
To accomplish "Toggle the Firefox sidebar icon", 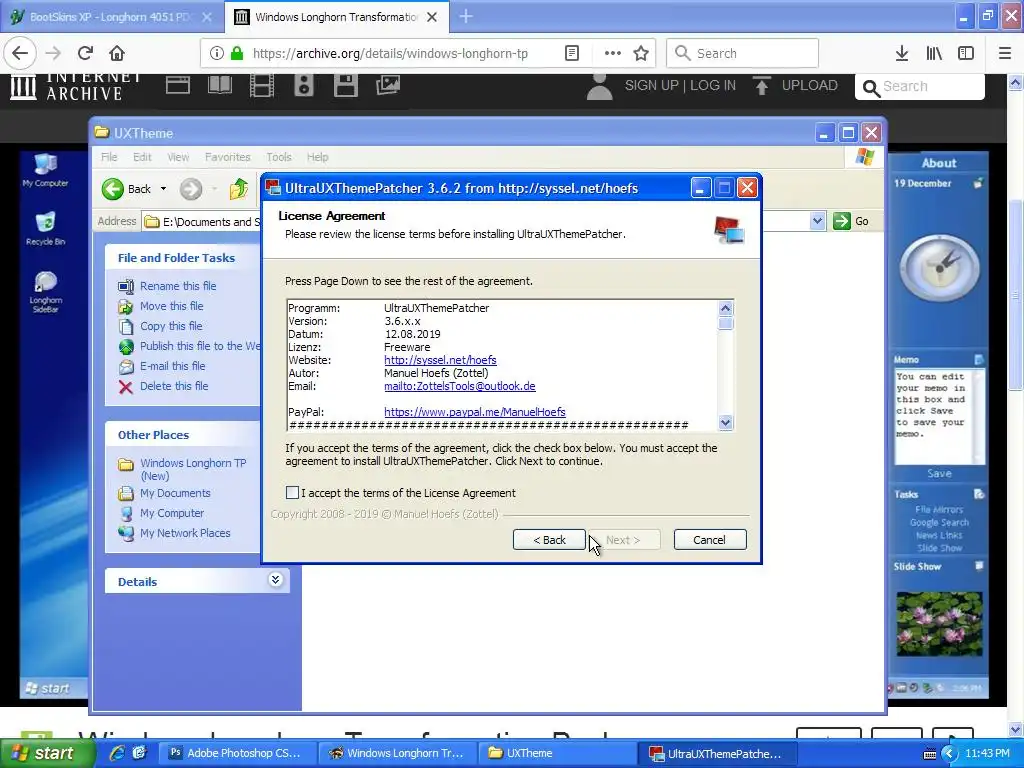I will pos(966,54).
